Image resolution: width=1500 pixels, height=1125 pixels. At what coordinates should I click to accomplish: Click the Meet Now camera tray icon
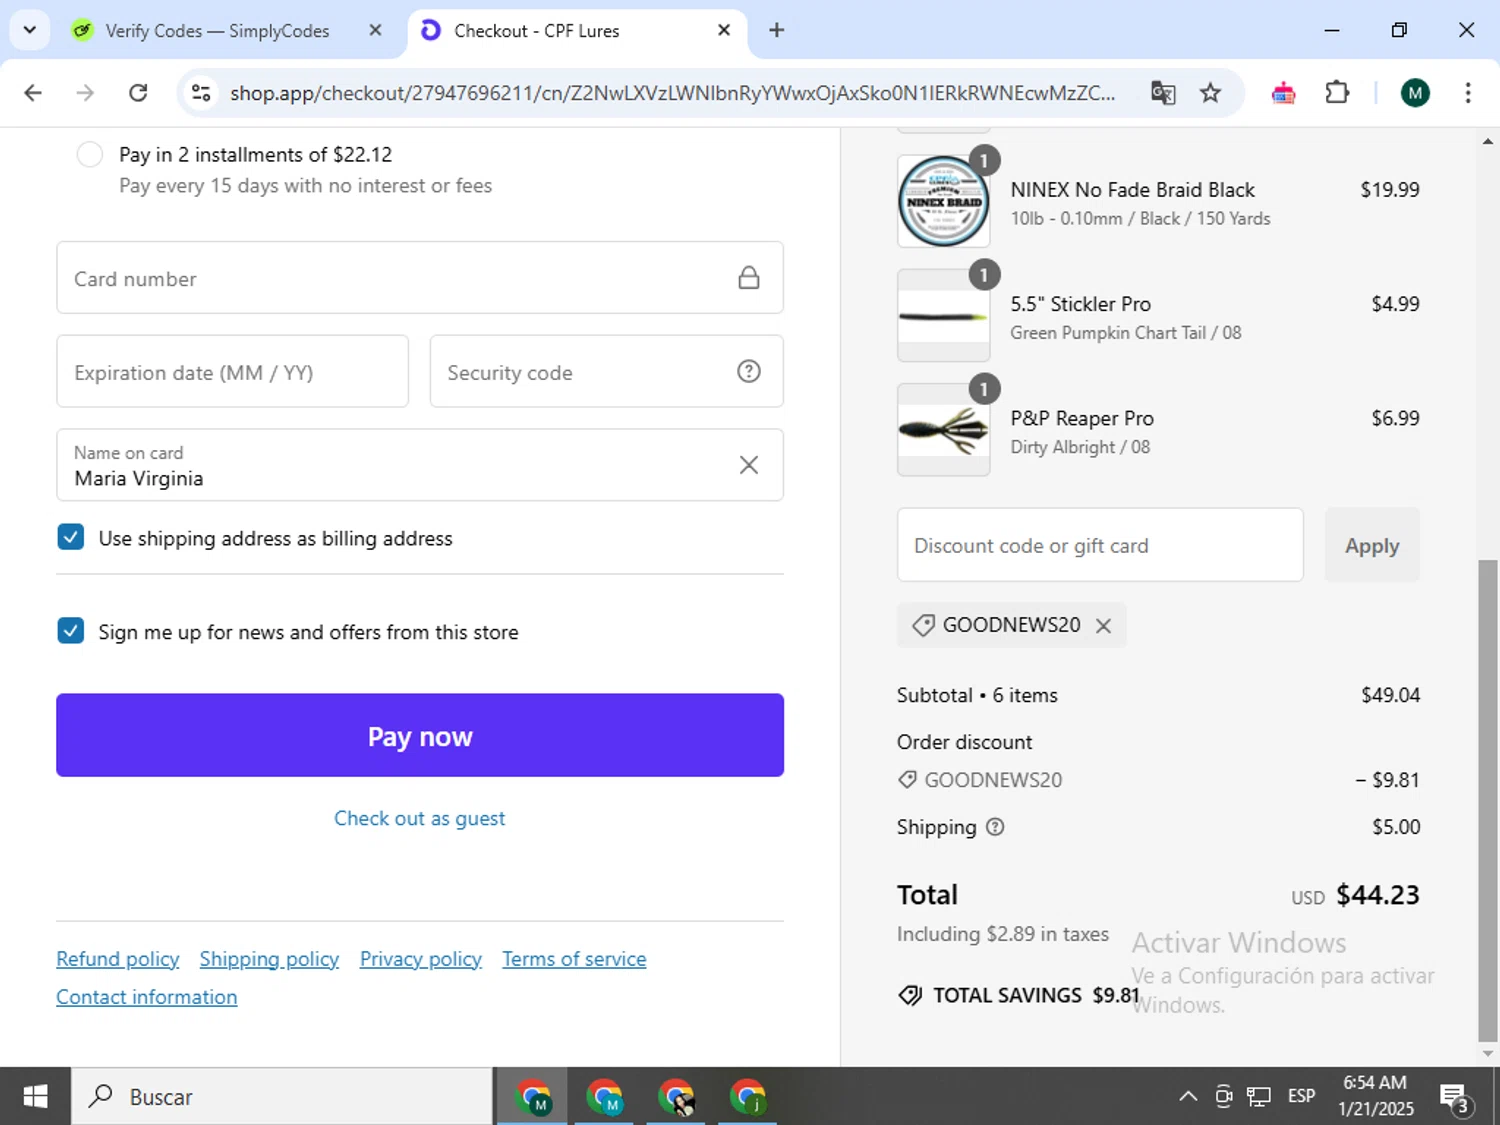coord(1223,1097)
